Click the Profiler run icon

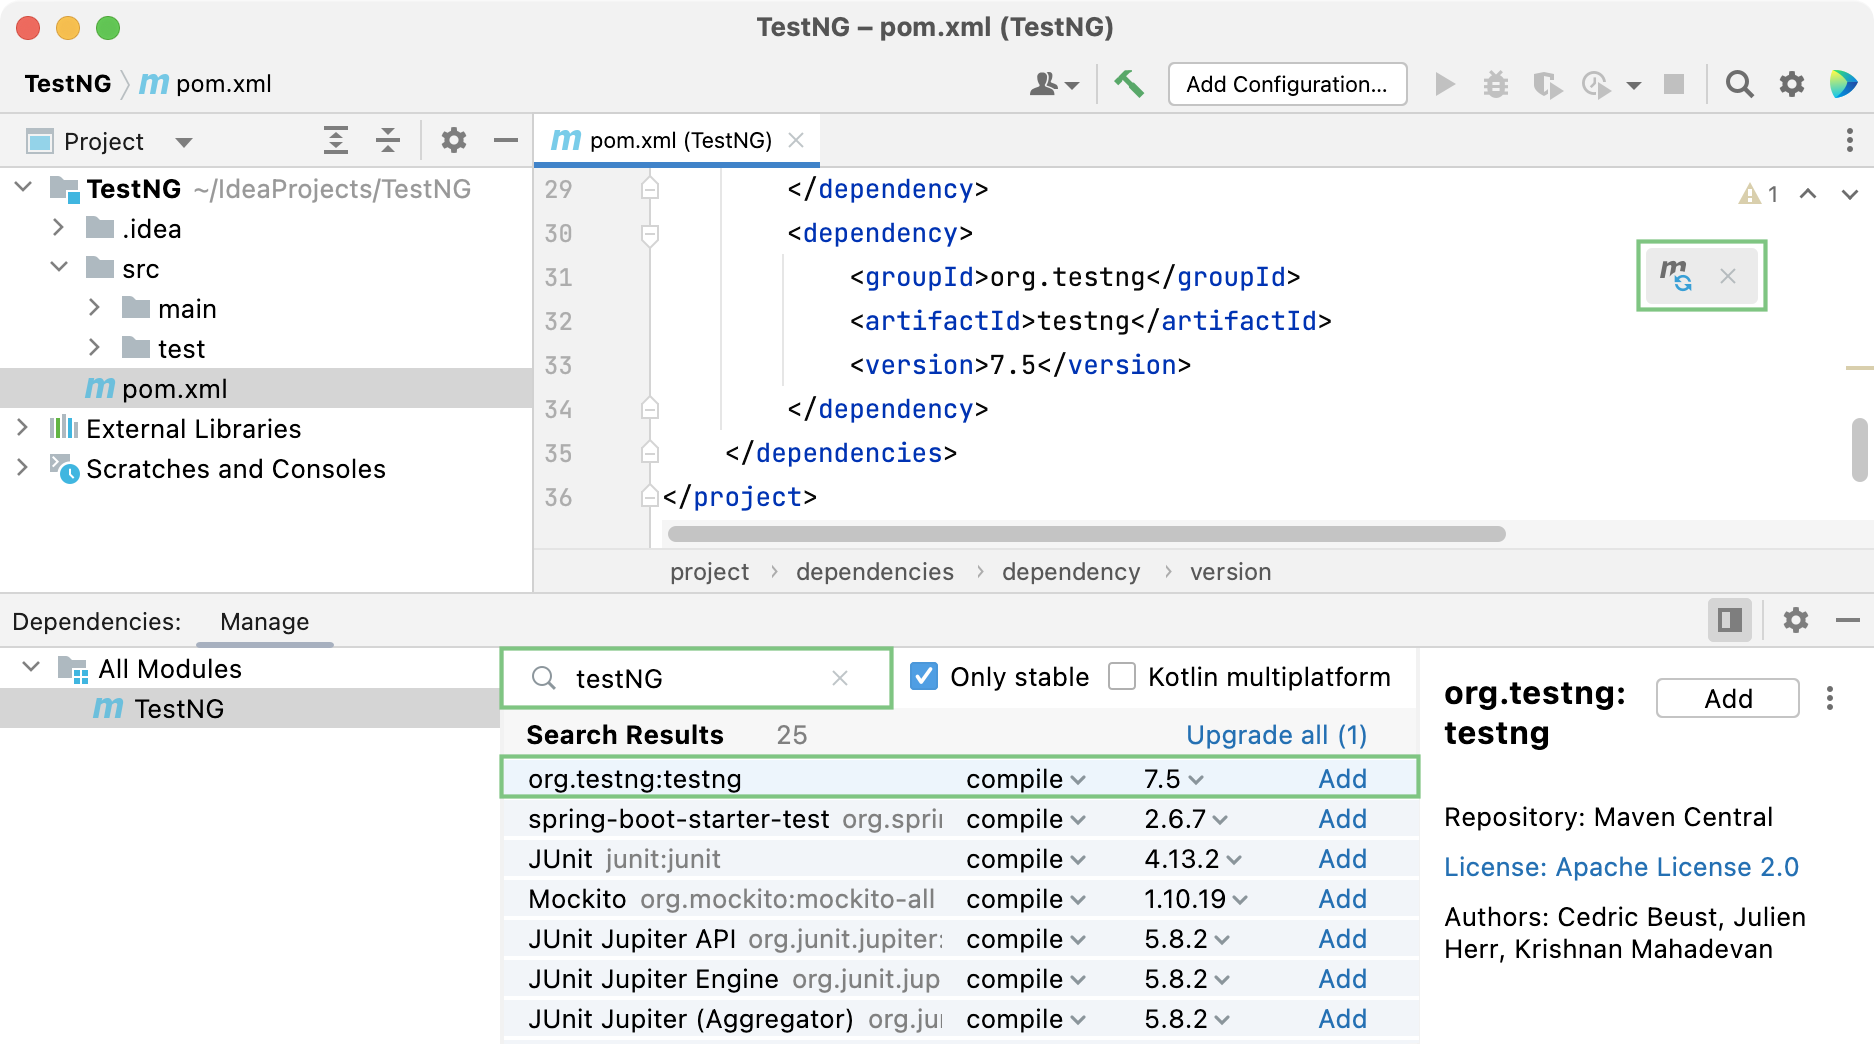click(1597, 84)
